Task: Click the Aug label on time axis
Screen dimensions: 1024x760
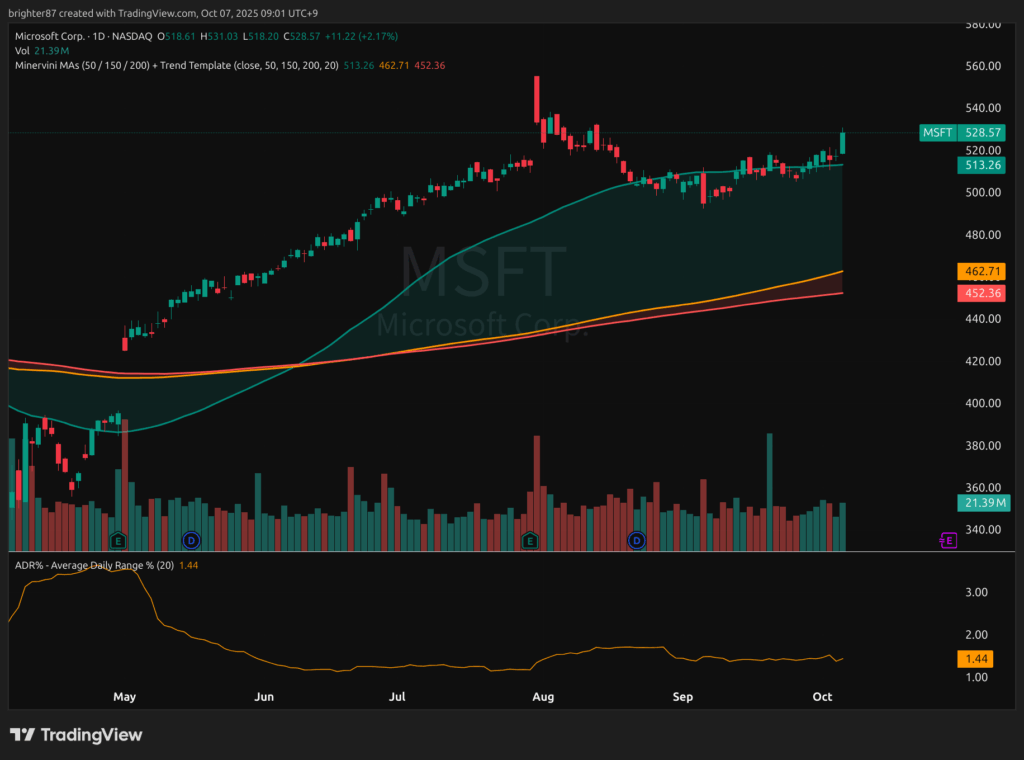Action: 543,696
